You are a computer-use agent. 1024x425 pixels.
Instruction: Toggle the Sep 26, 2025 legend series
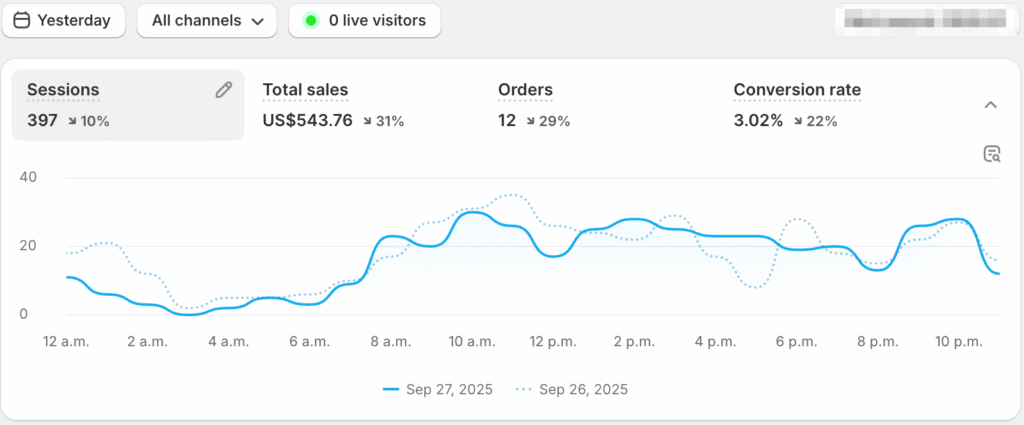click(571, 389)
